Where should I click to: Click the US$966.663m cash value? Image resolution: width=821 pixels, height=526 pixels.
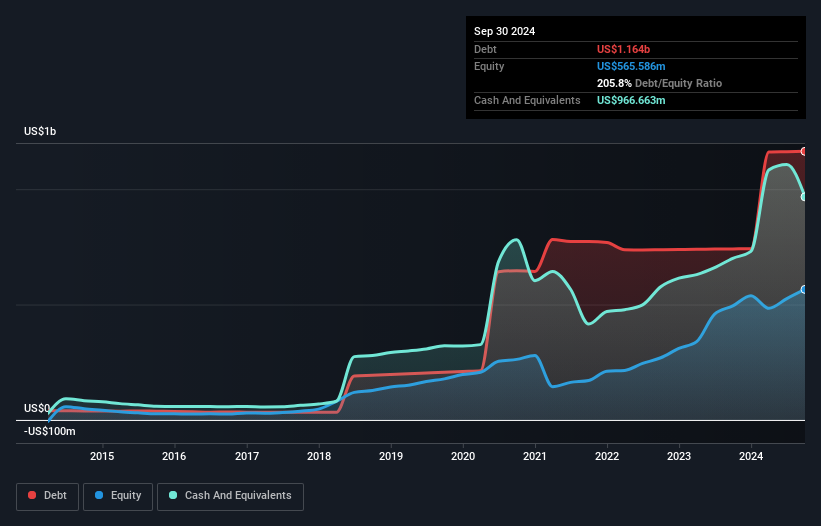pos(631,100)
